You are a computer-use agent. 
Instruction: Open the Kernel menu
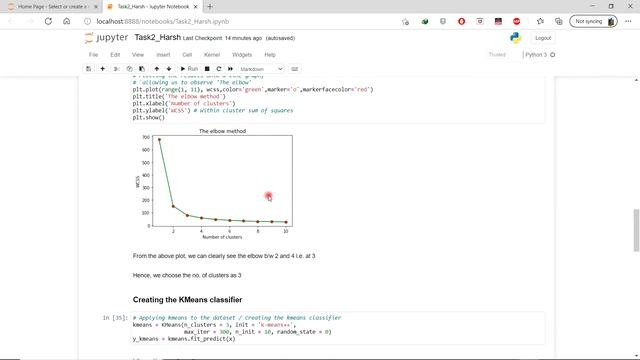click(212, 55)
